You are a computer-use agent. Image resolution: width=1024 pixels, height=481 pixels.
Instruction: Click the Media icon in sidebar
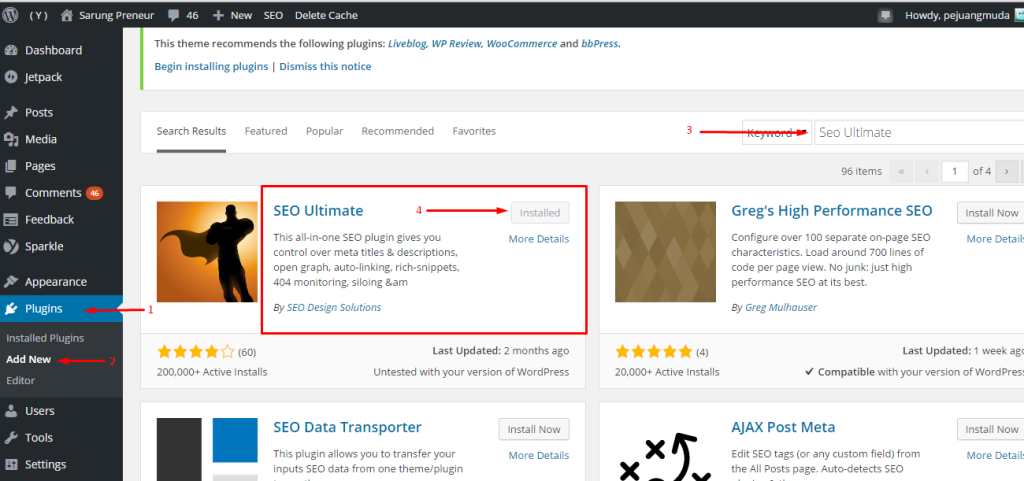(10, 139)
